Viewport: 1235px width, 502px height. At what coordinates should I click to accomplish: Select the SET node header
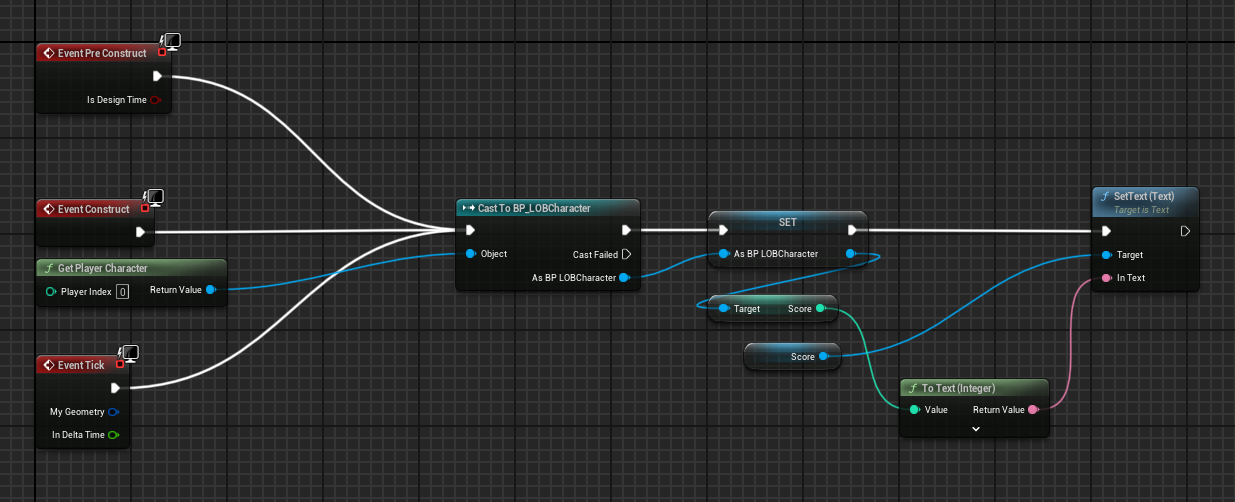(x=788, y=220)
